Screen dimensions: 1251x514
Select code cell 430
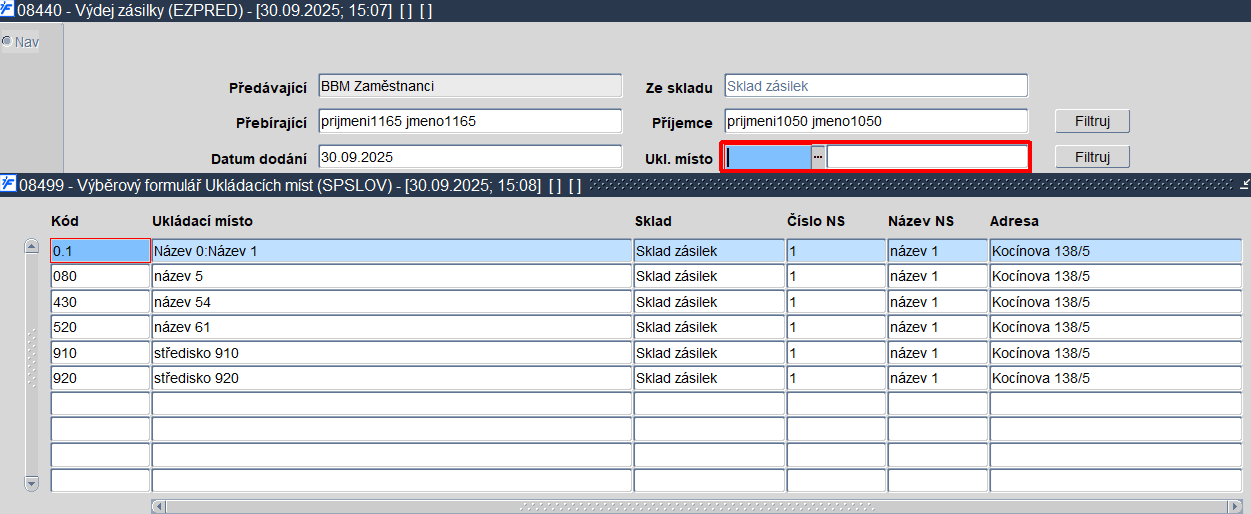[x=100, y=301]
